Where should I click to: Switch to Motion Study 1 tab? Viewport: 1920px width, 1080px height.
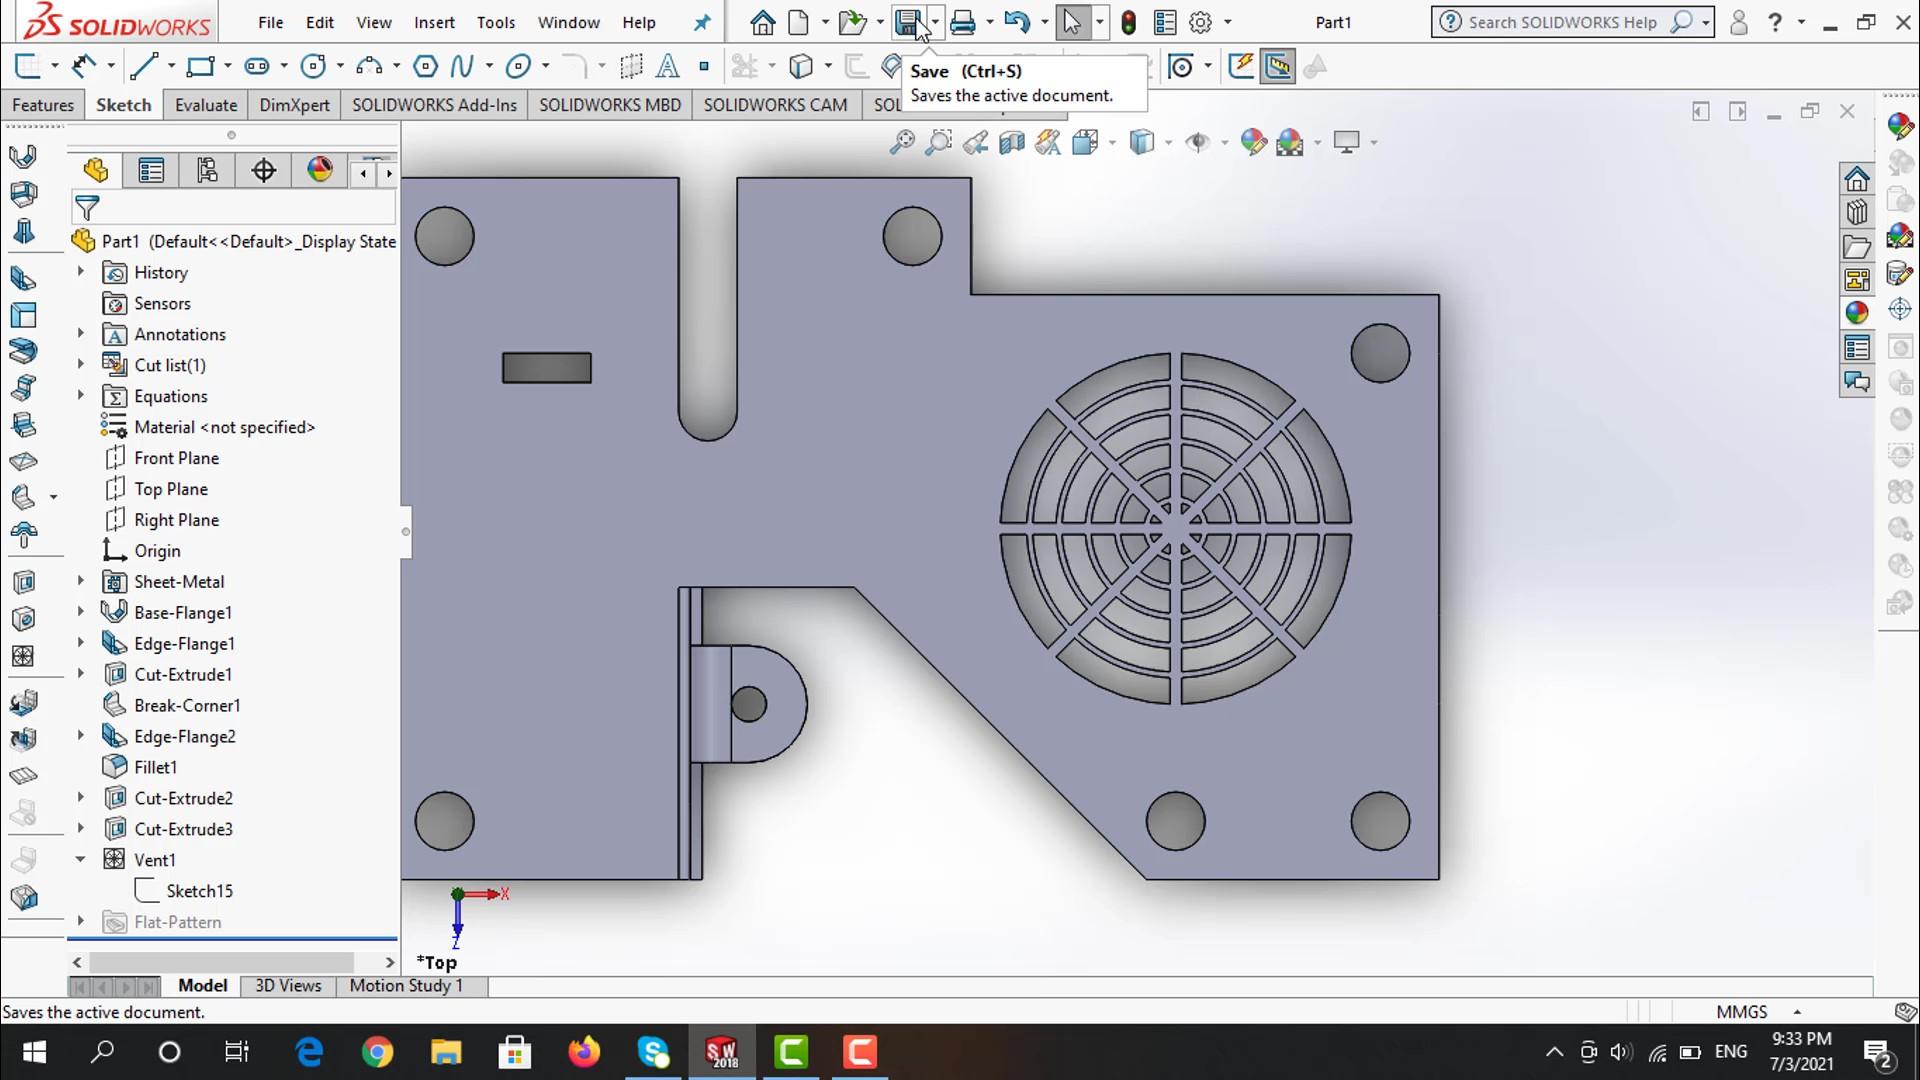coord(406,985)
